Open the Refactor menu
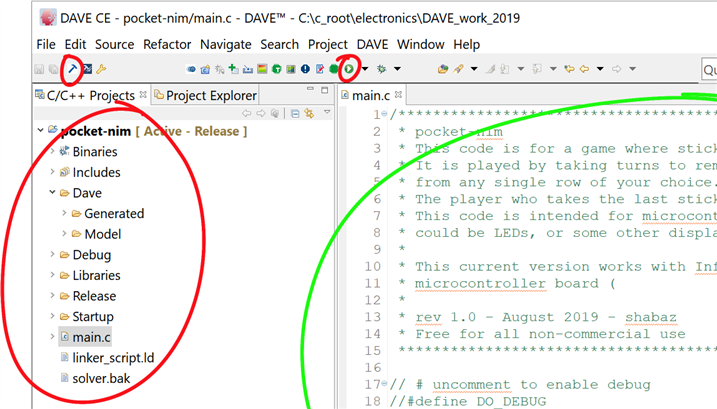 coord(167,44)
